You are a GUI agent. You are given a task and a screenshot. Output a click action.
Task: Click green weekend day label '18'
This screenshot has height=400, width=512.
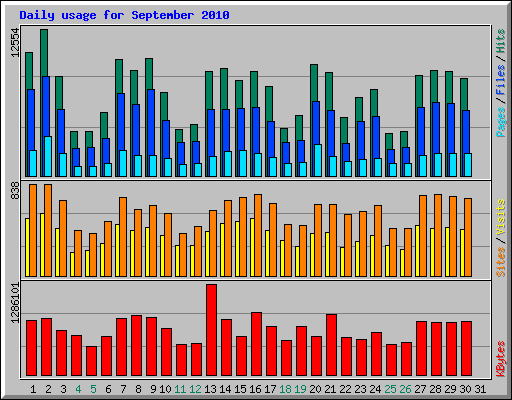tap(285, 389)
